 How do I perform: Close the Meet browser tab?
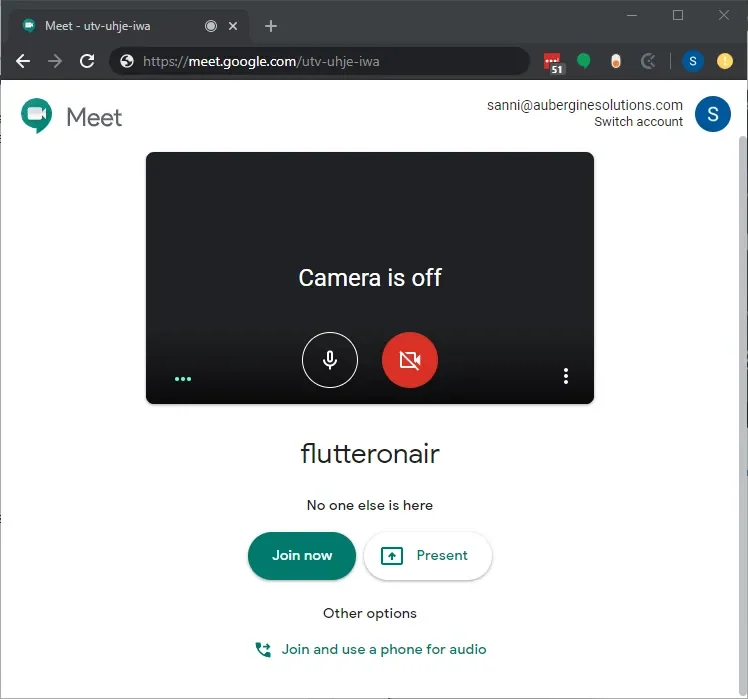[233, 26]
